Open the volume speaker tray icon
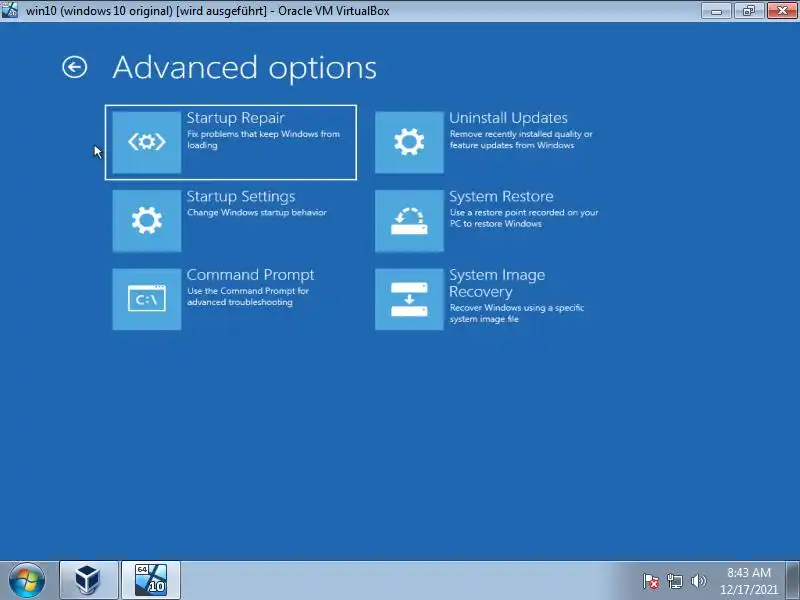This screenshot has height=600, width=800. [698, 581]
